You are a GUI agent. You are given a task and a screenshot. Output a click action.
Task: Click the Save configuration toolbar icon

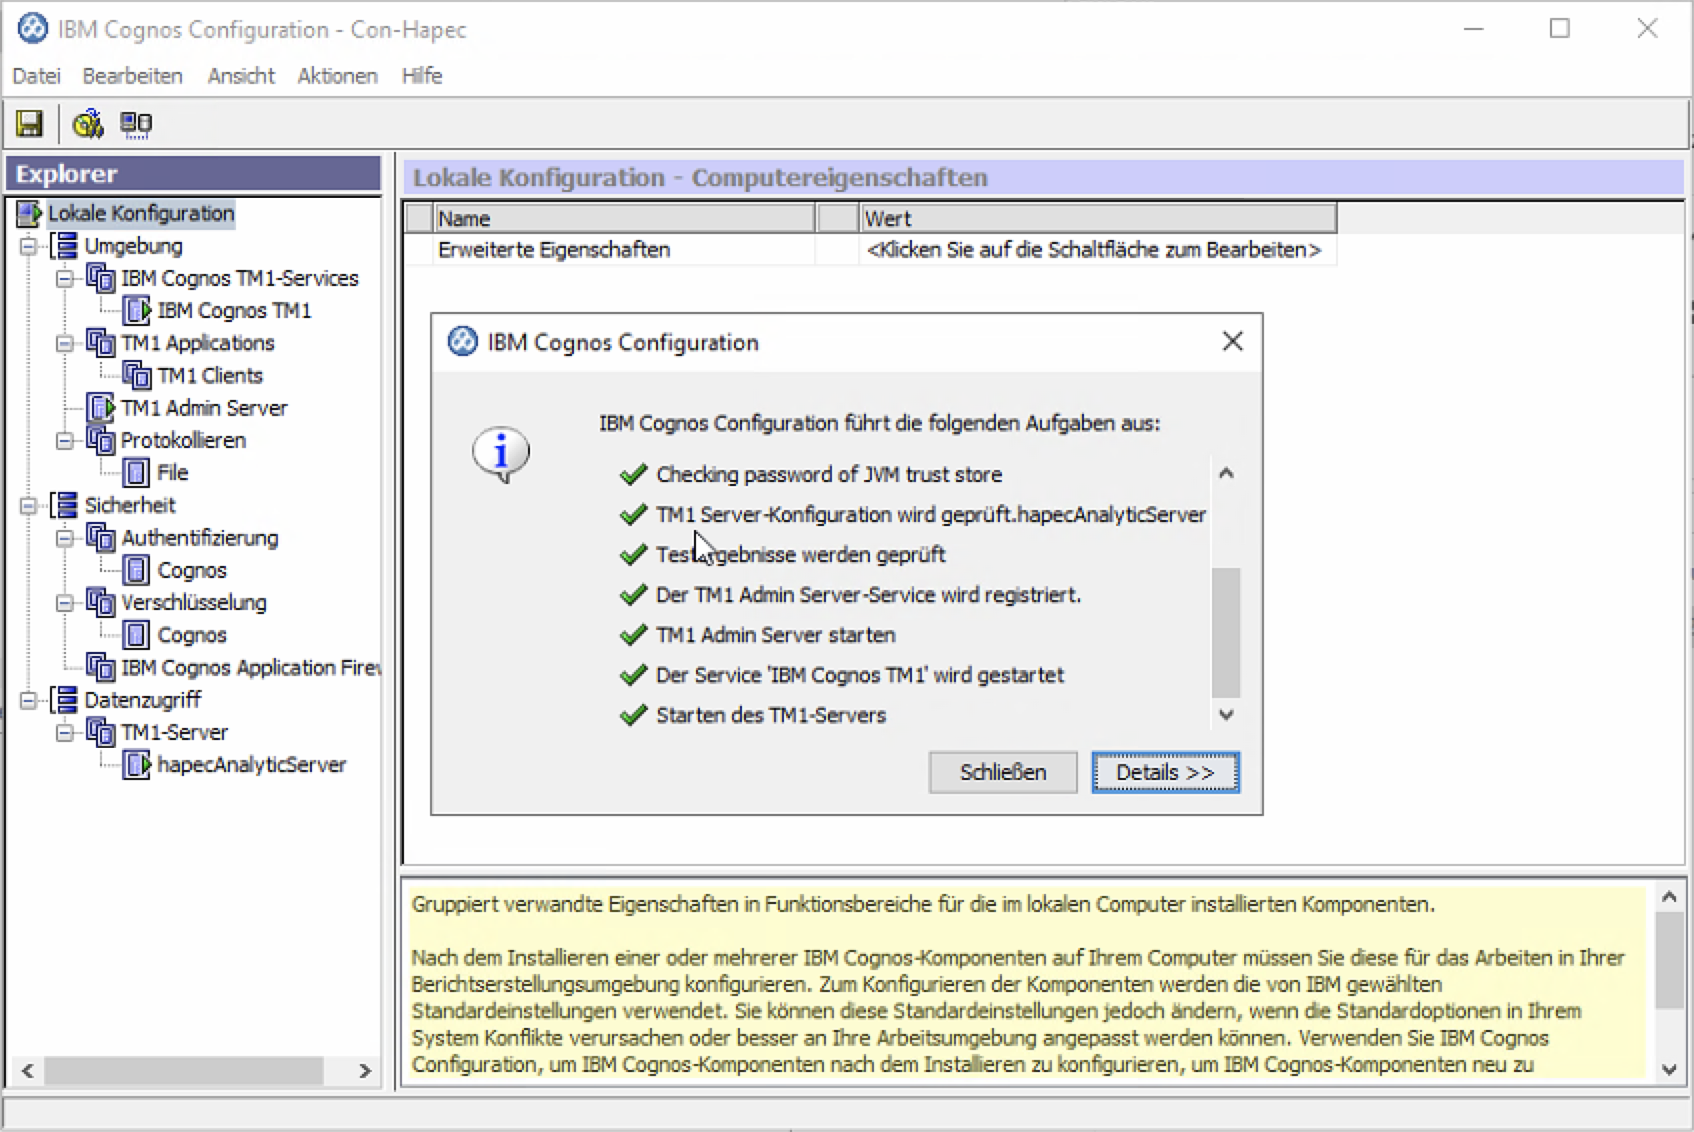pyautogui.click(x=30, y=124)
